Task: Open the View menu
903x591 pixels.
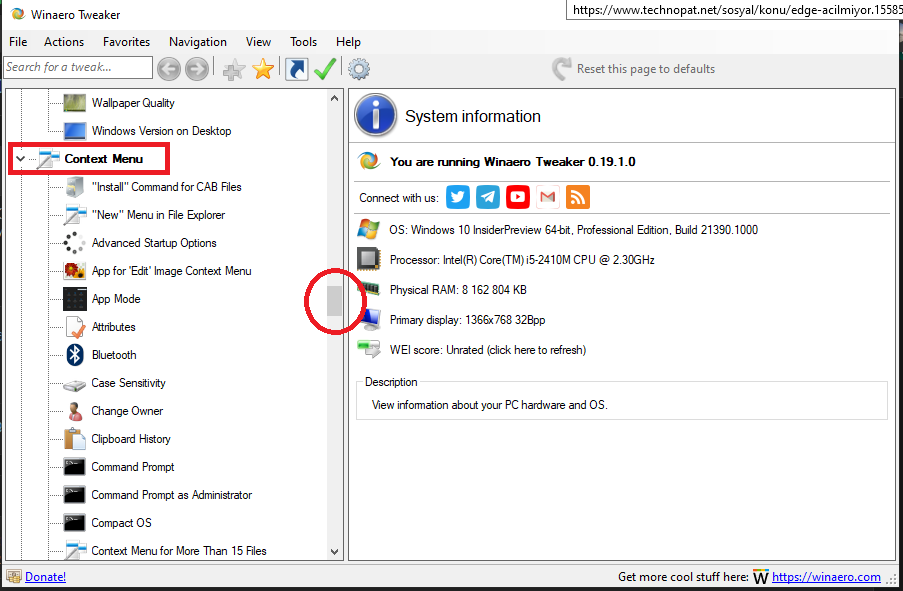Action: point(258,42)
